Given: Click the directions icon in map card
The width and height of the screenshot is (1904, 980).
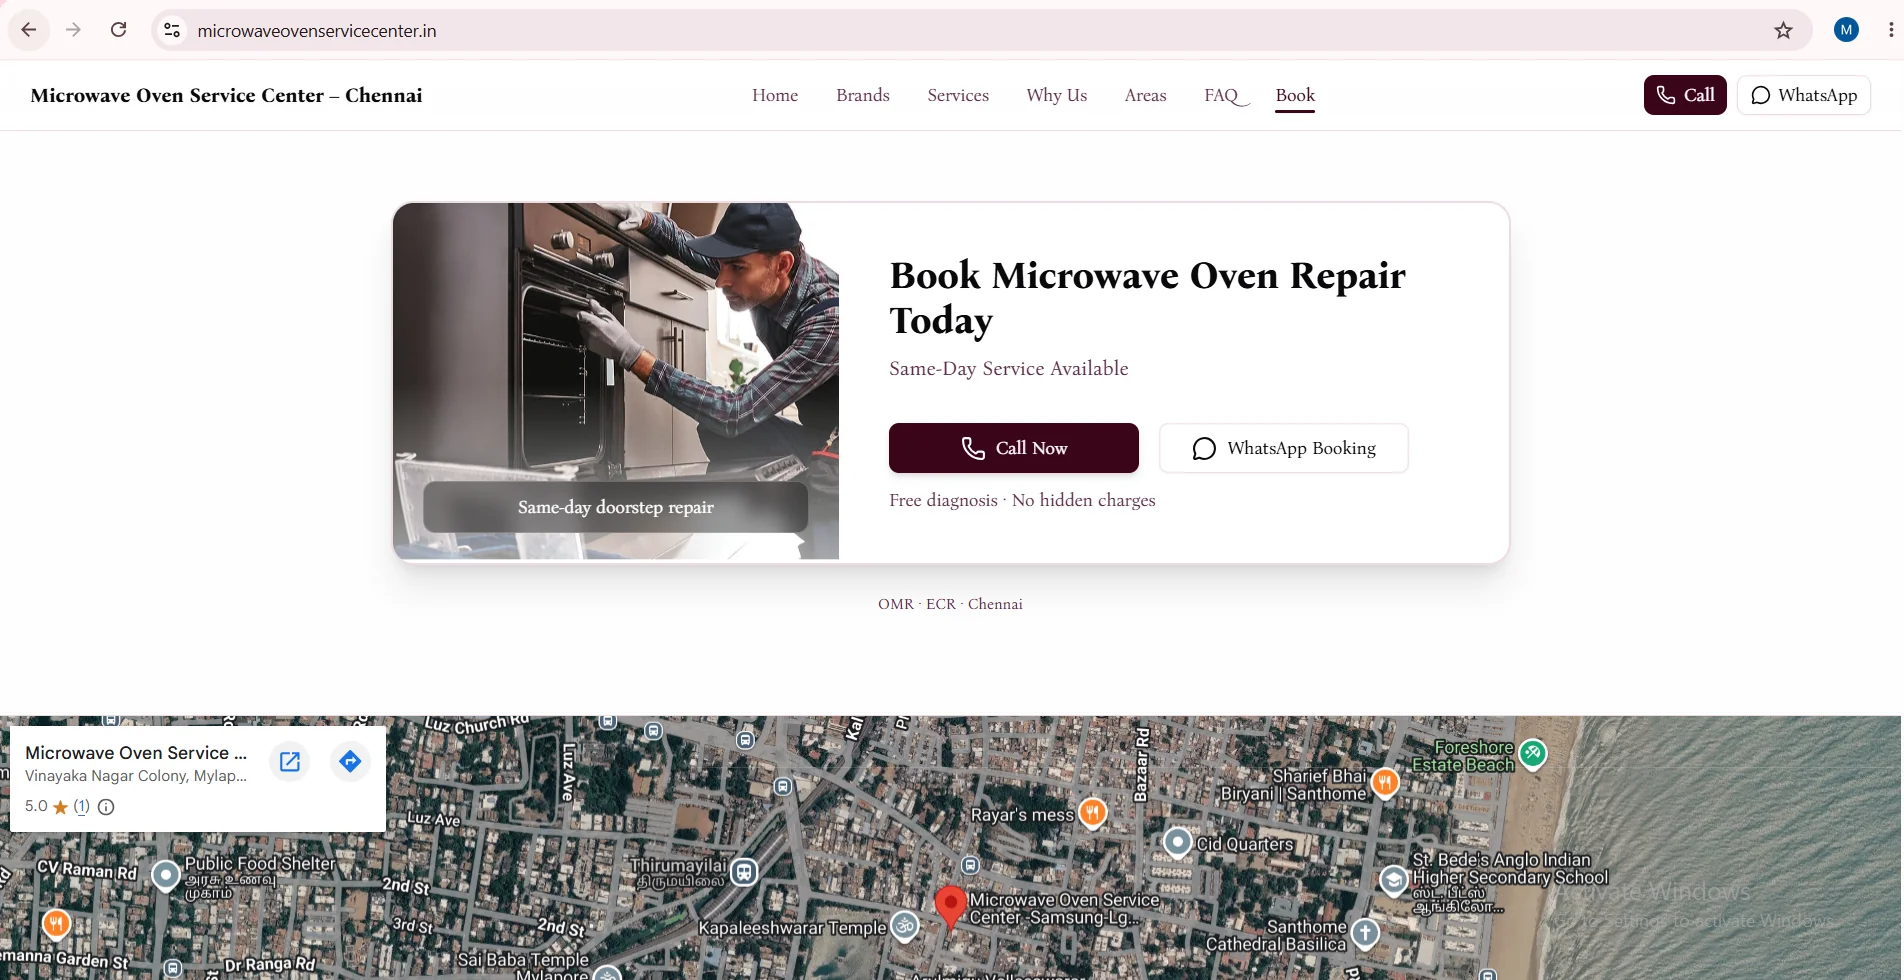Looking at the screenshot, I should [350, 762].
